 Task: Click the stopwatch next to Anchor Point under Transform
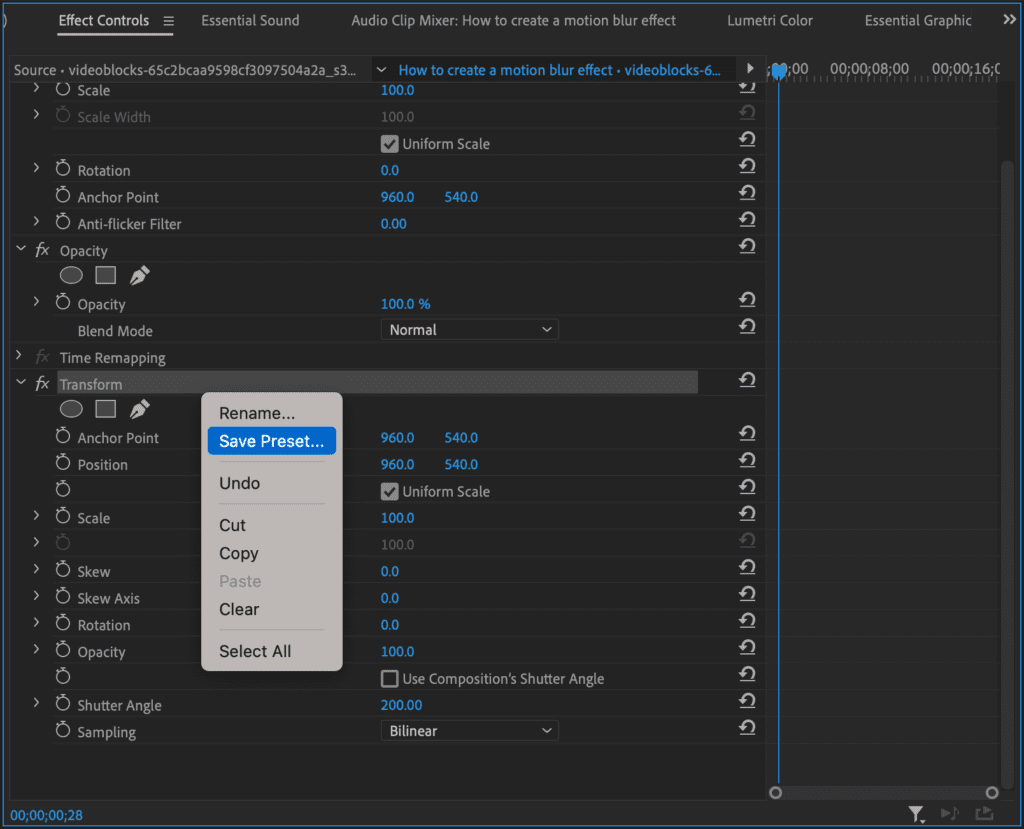[x=63, y=438]
